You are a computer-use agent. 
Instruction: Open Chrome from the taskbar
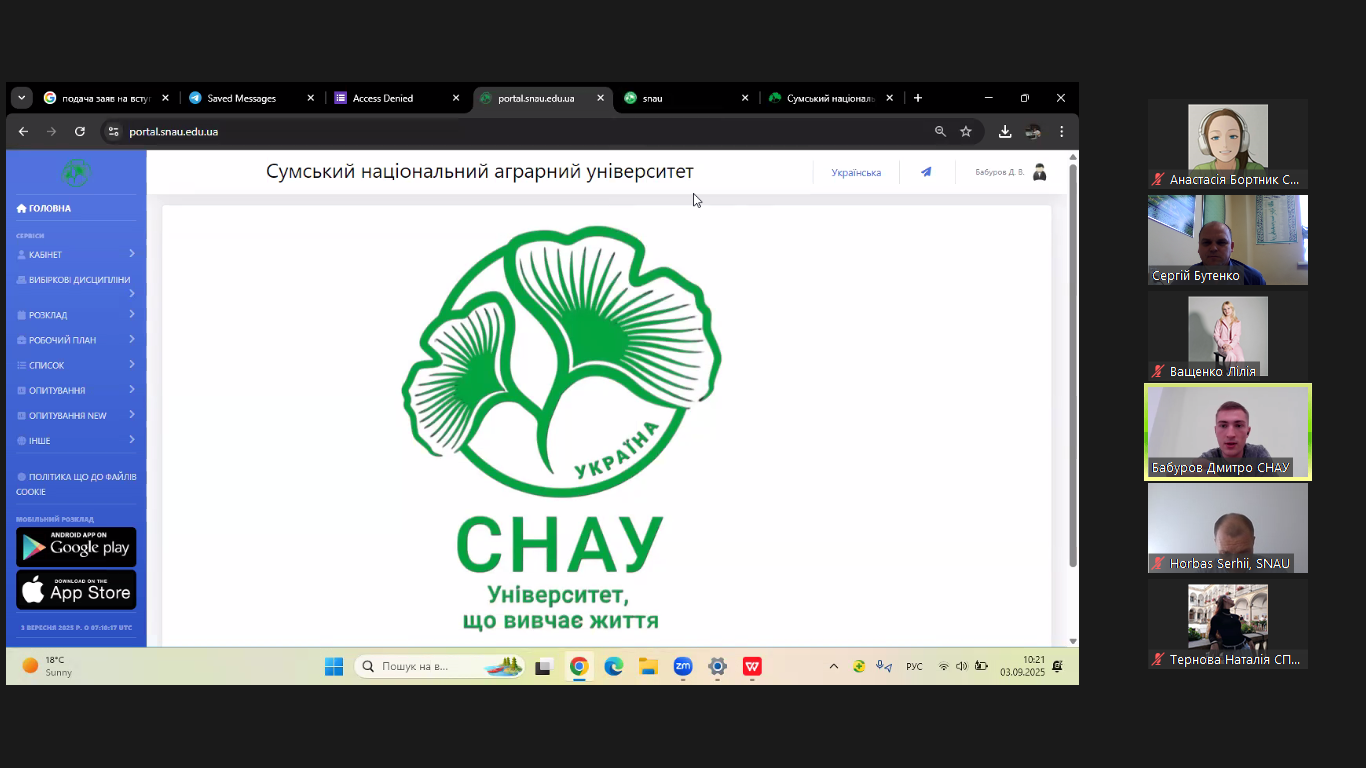579,666
